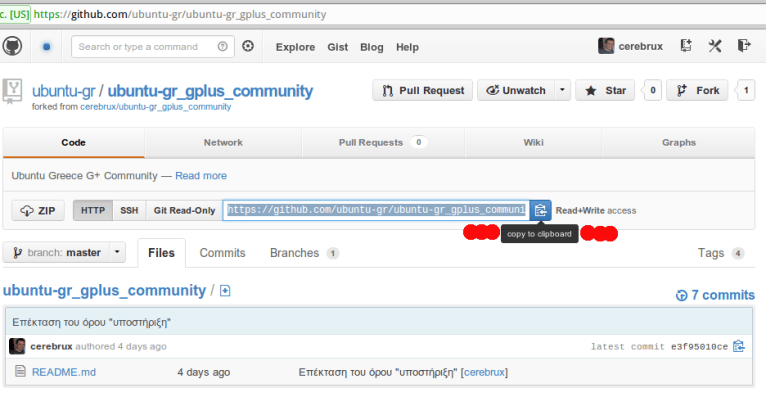Select the Files subtab
The height and width of the screenshot is (397, 766).
161,253
